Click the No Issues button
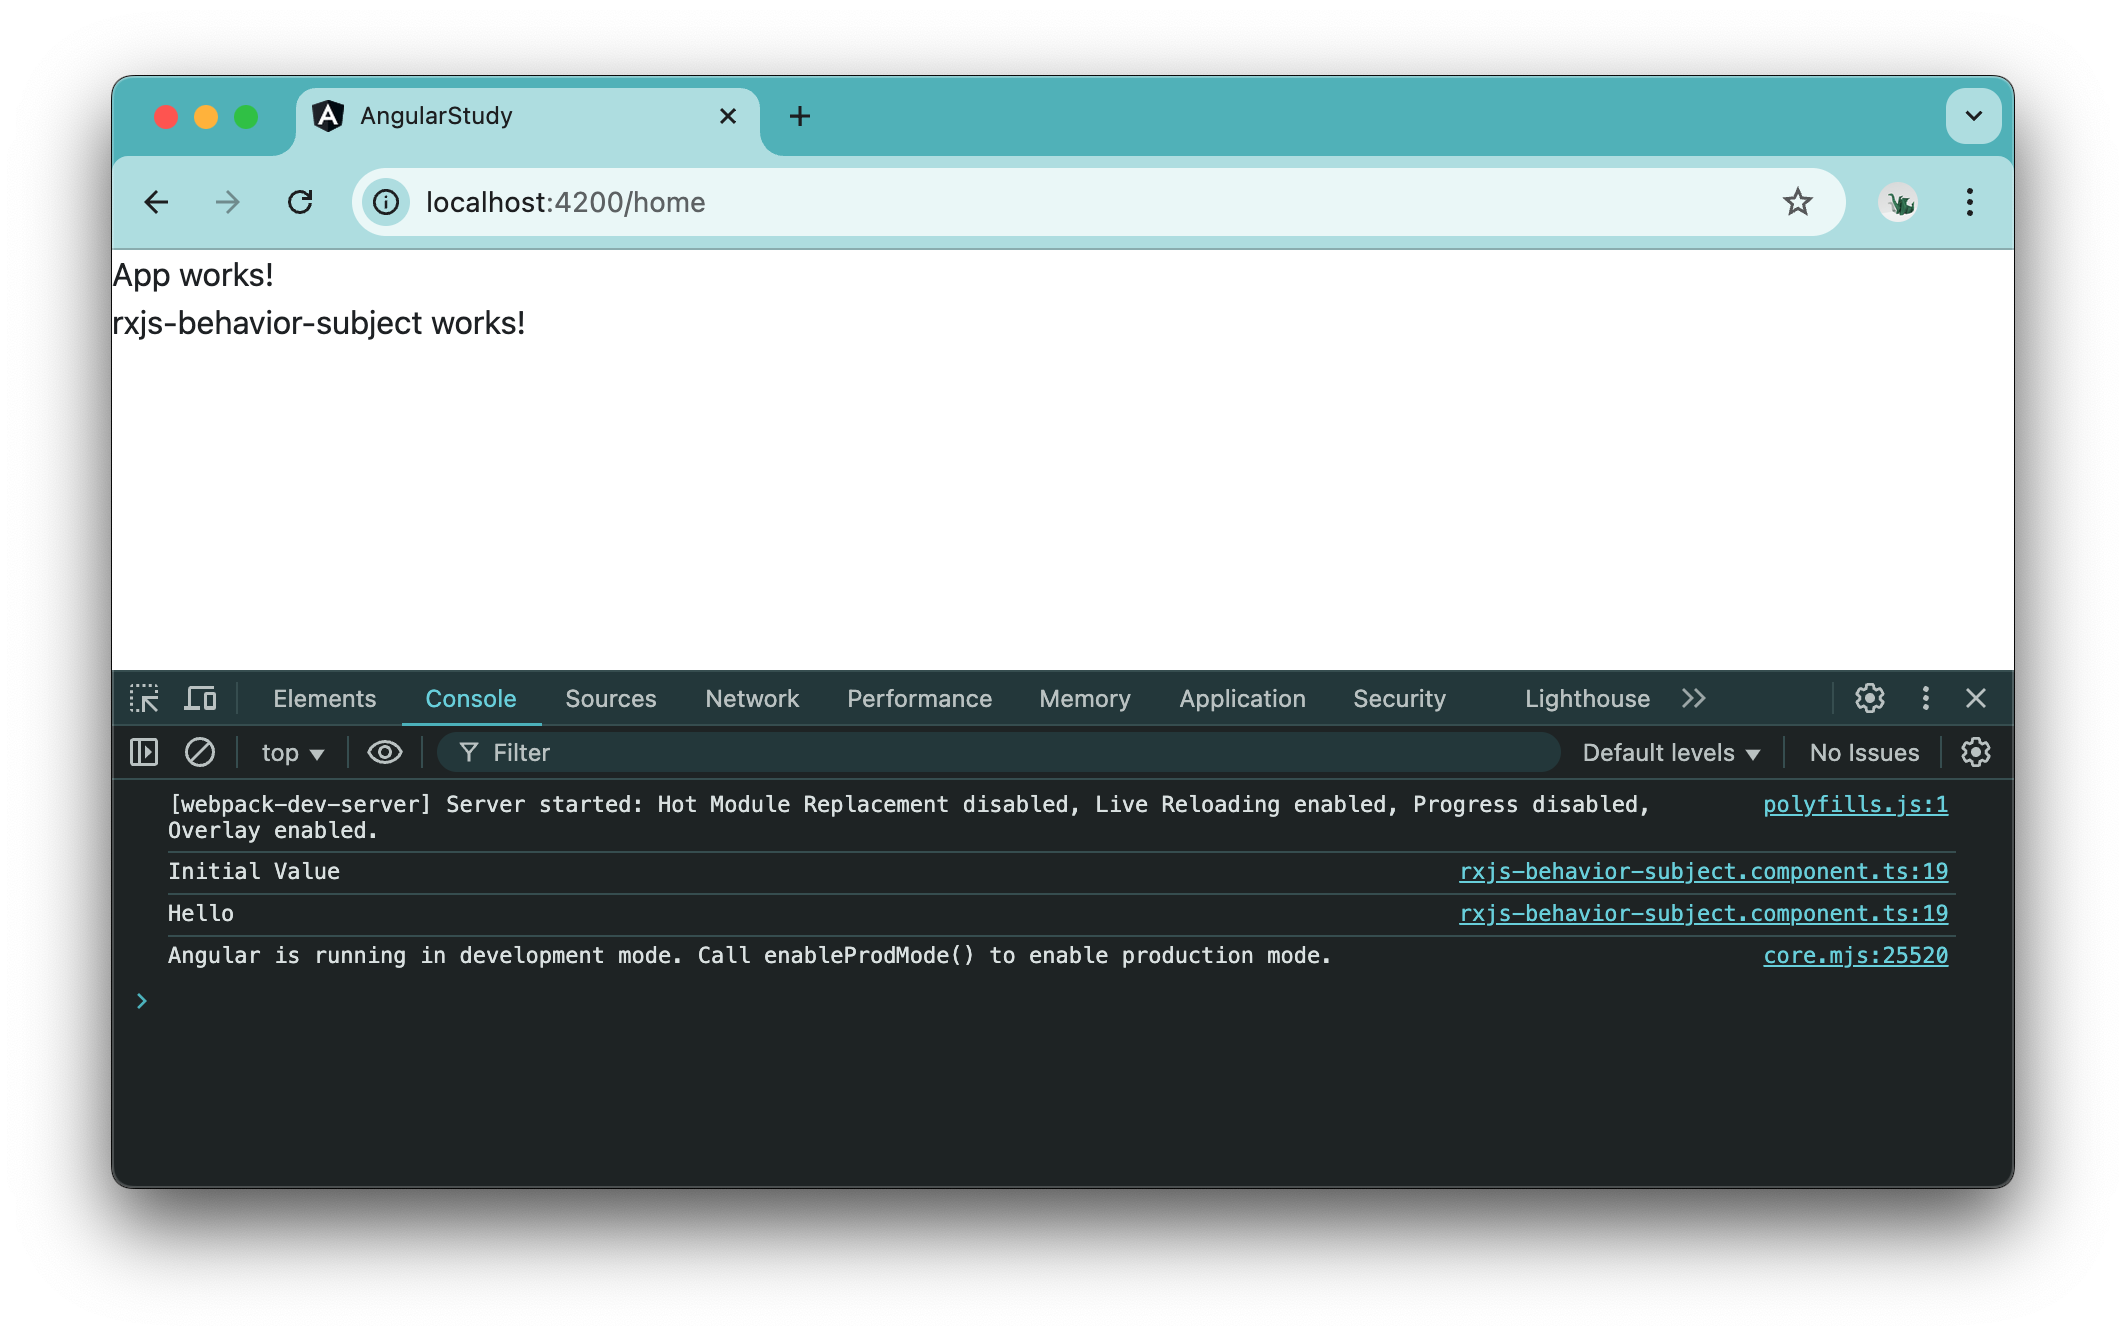This screenshot has height=1336, width=2126. (1863, 753)
